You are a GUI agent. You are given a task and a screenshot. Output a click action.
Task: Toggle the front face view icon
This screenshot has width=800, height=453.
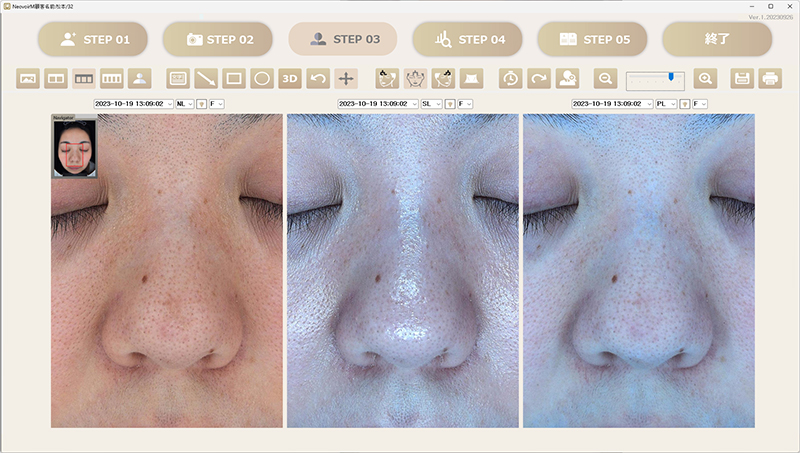(x=415, y=78)
